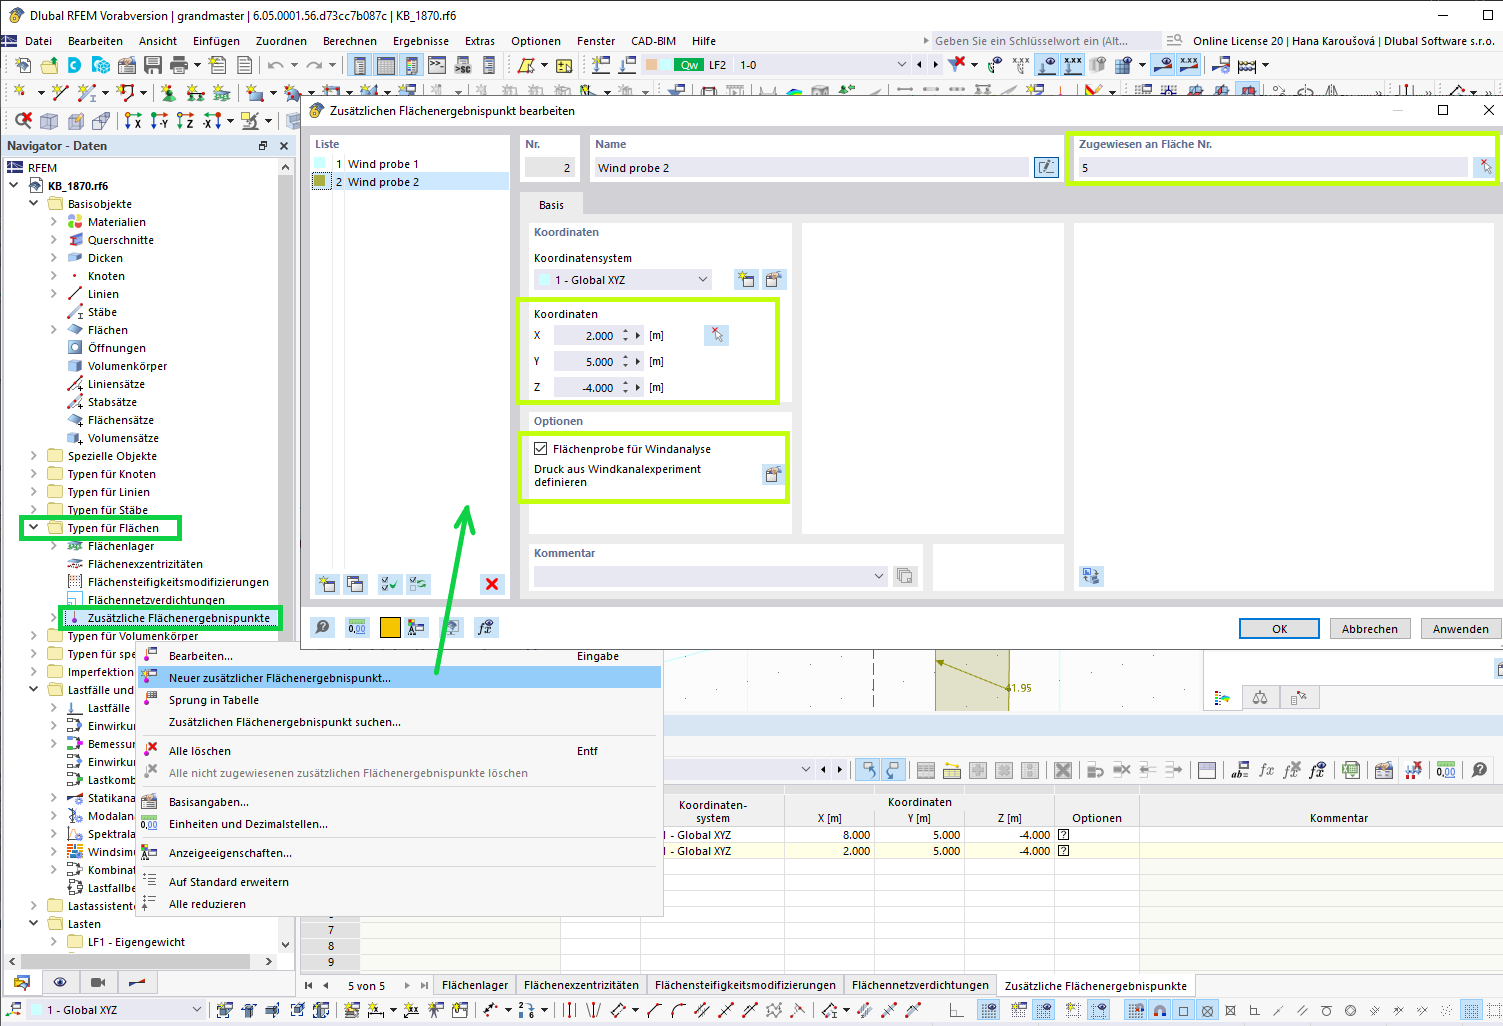Collapse the Typen für Flächen tree node
This screenshot has width=1503, height=1026.
tap(34, 527)
